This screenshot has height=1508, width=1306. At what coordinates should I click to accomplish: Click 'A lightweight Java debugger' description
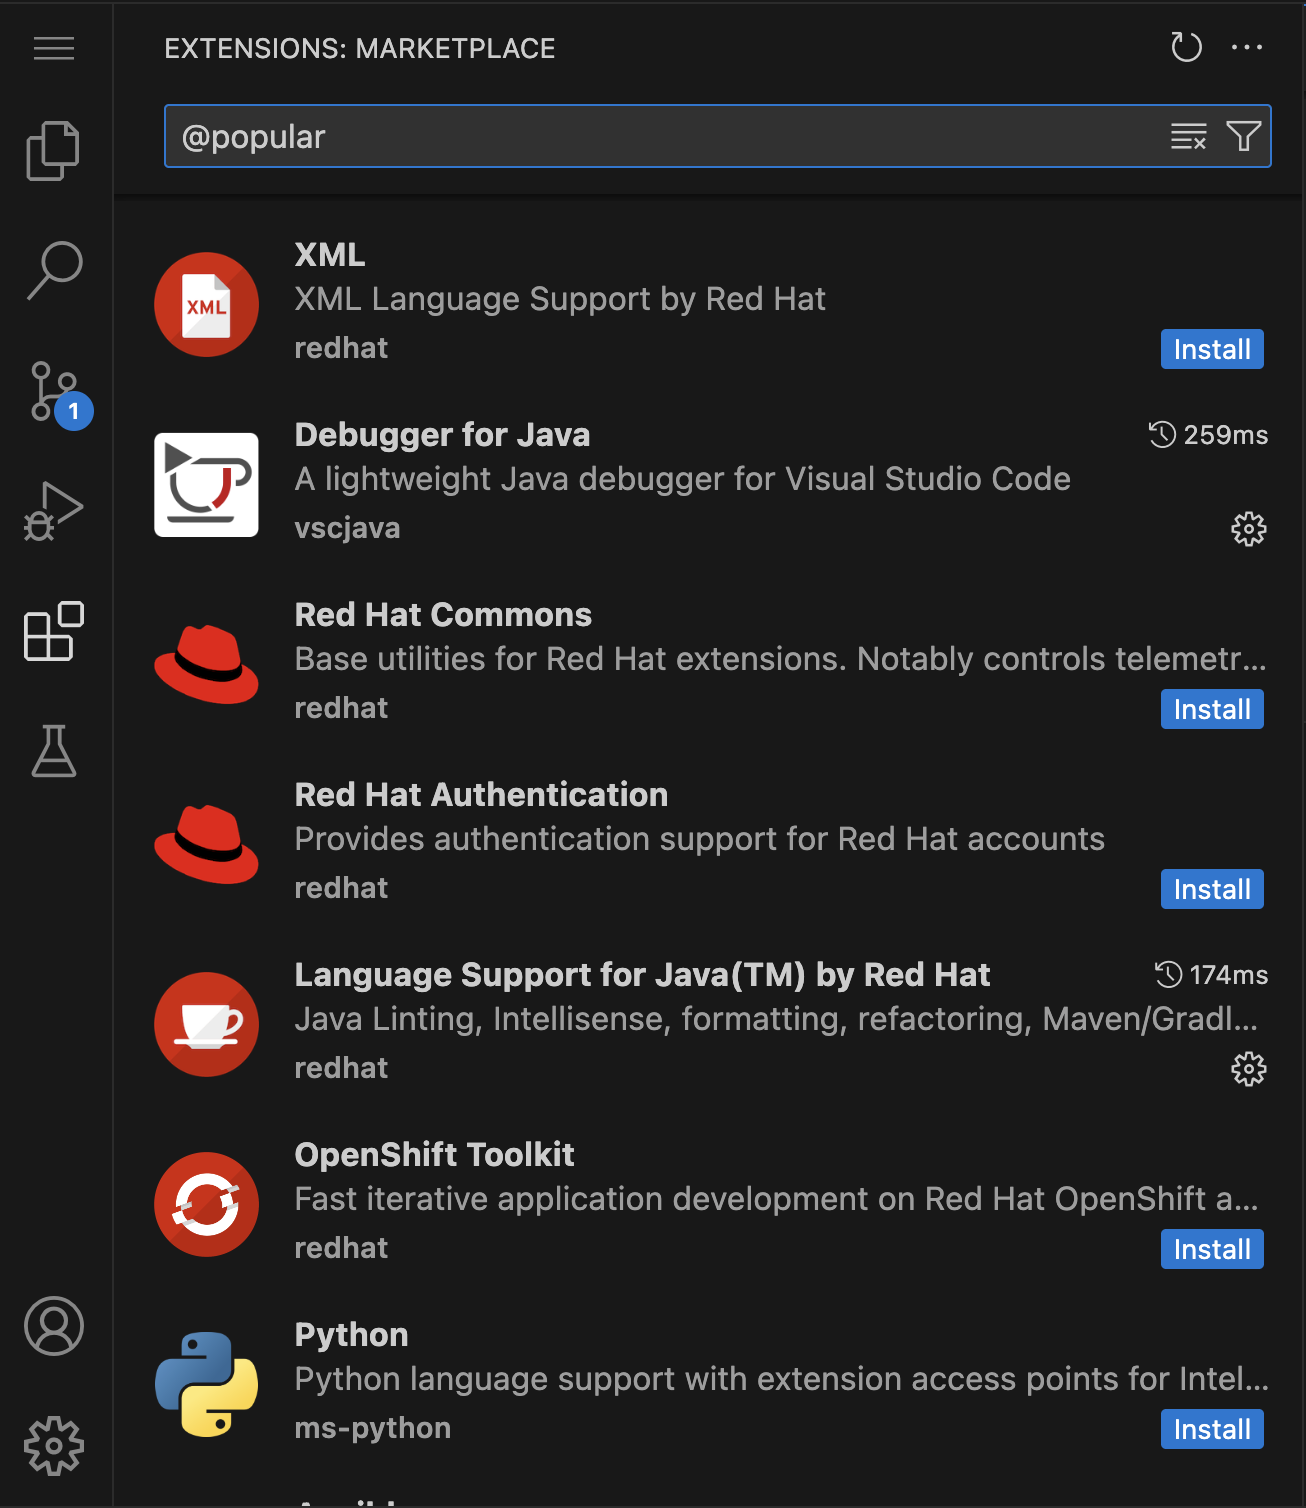682,478
